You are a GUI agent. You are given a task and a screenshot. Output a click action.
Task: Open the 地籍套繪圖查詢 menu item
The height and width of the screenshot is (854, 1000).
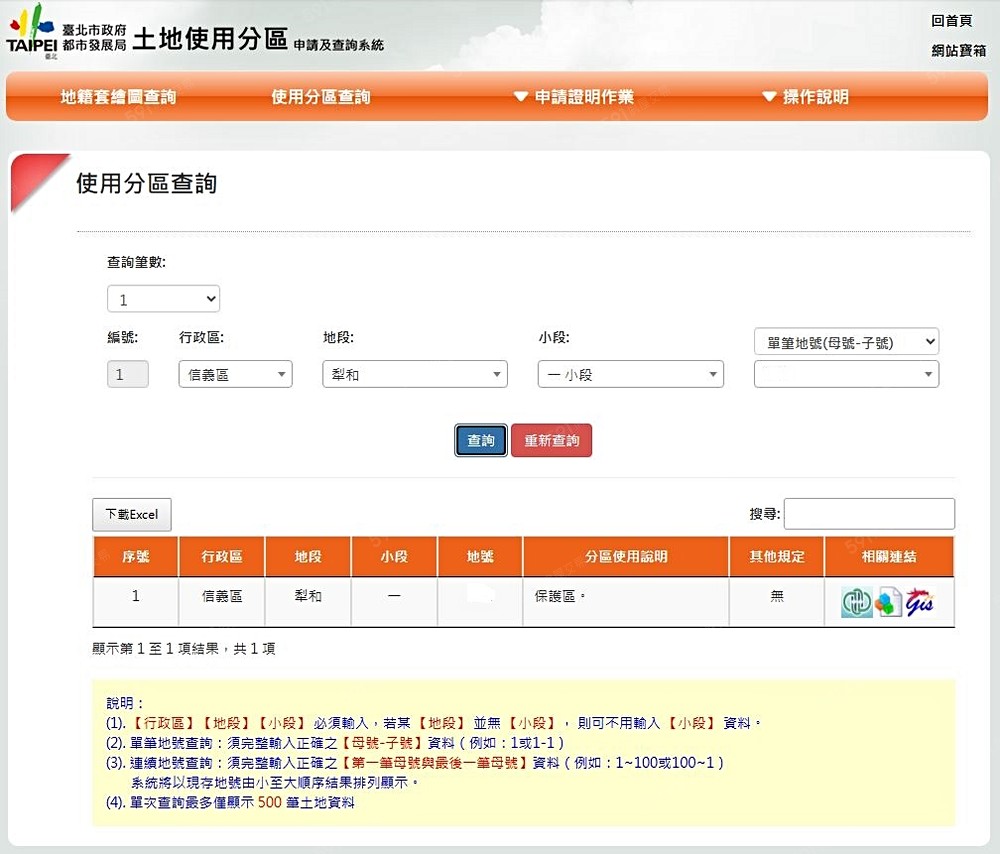(118, 97)
